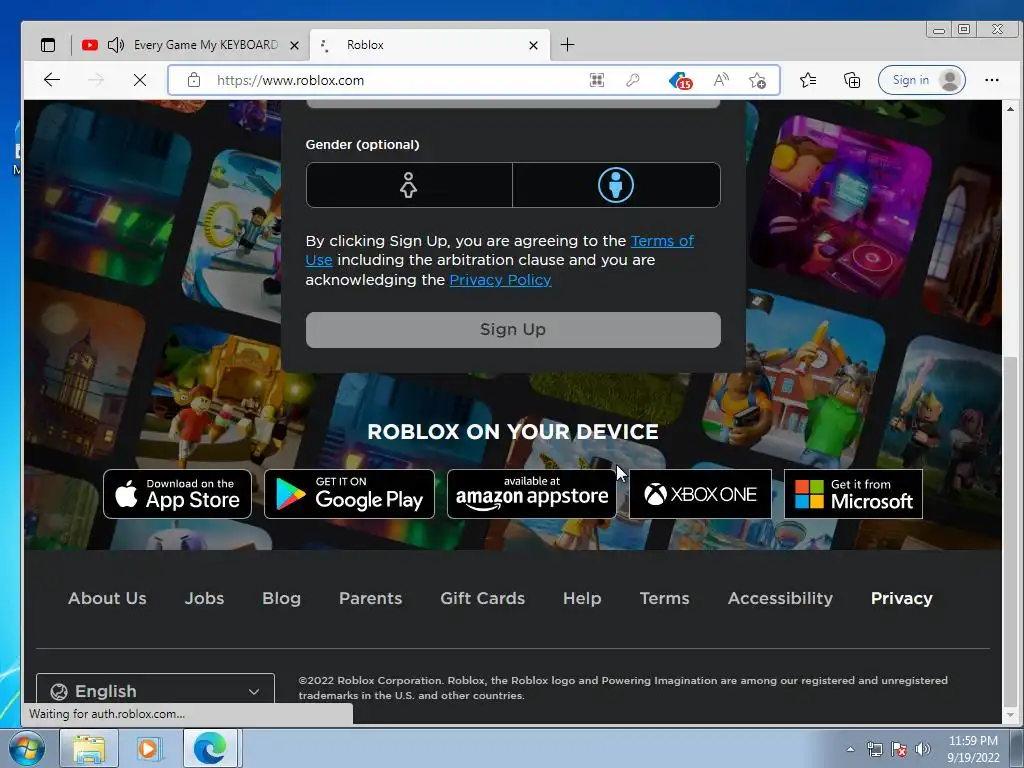The height and width of the screenshot is (768, 1024).
Task: Add this page to favorites
Action: click(x=758, y=80)
